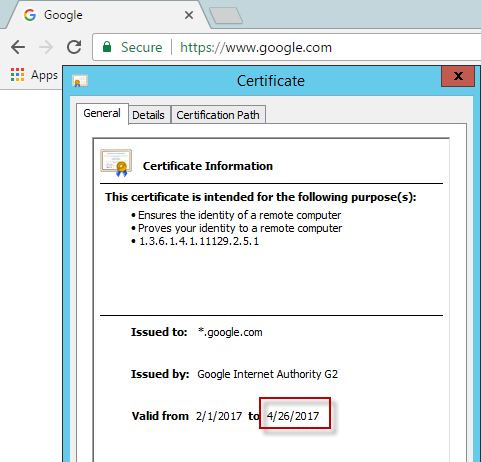
Task: Open a new browser tab
Action: pos(226,15)
